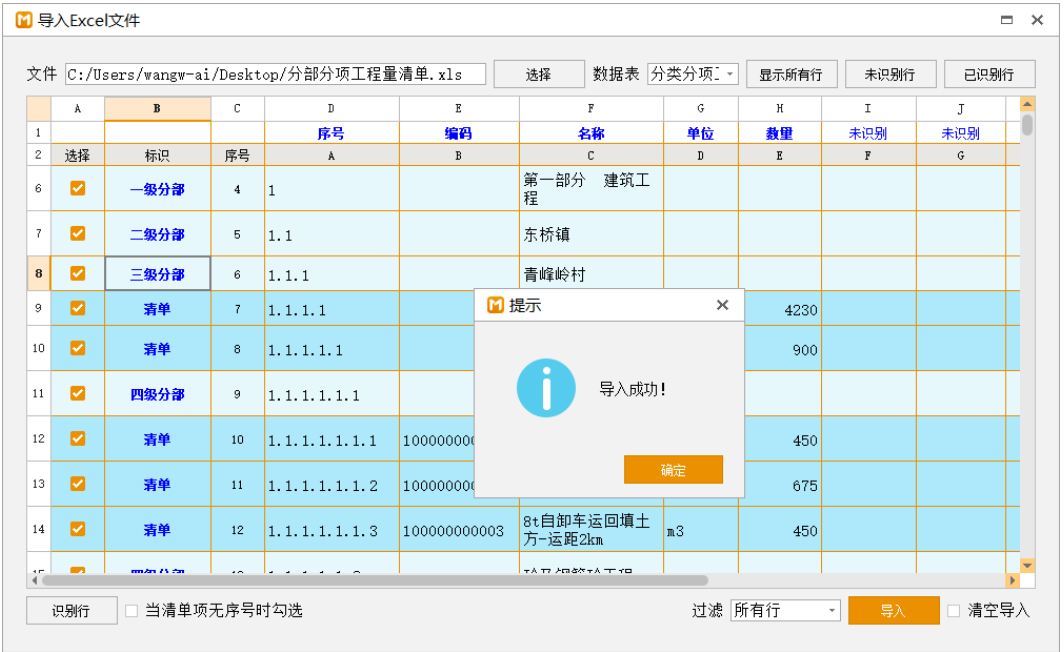Image resolution: width=1064 pixels, height=652 pixels.
Task: Uncheck the checkbox in 一级分部 row
Action: [77, 188]
